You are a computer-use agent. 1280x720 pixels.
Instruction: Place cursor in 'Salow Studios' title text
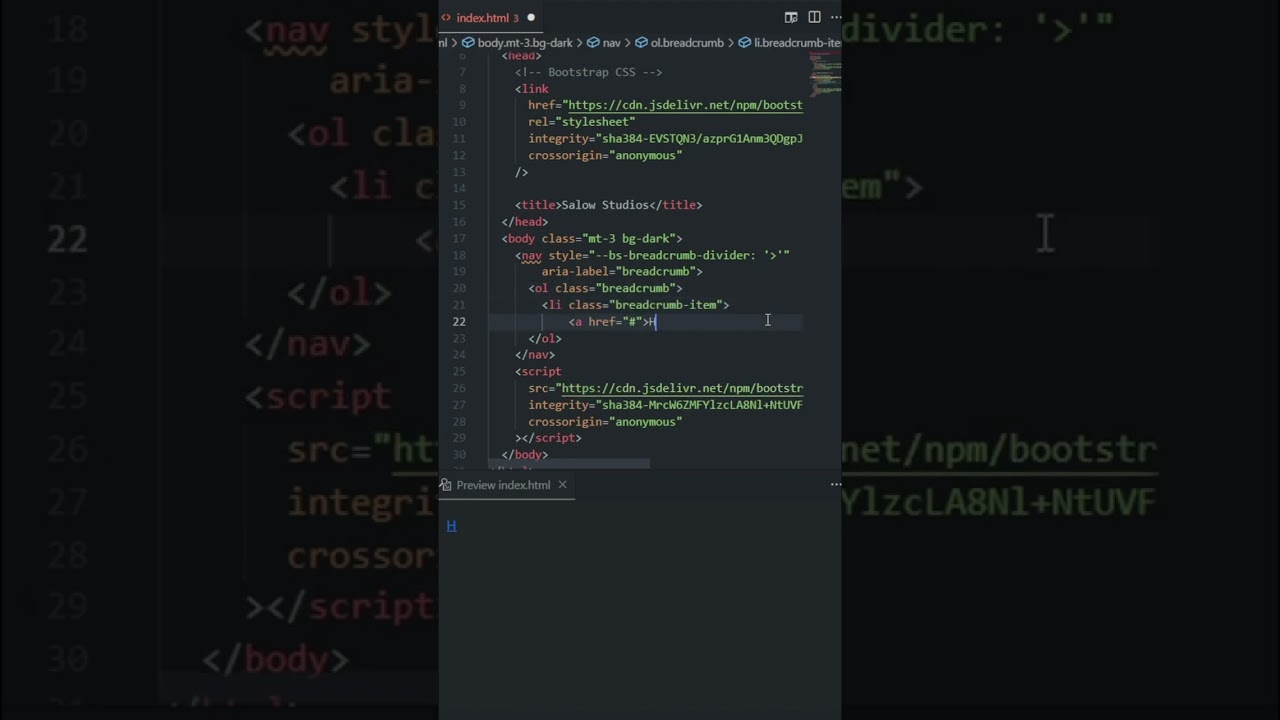coord(605,205)
